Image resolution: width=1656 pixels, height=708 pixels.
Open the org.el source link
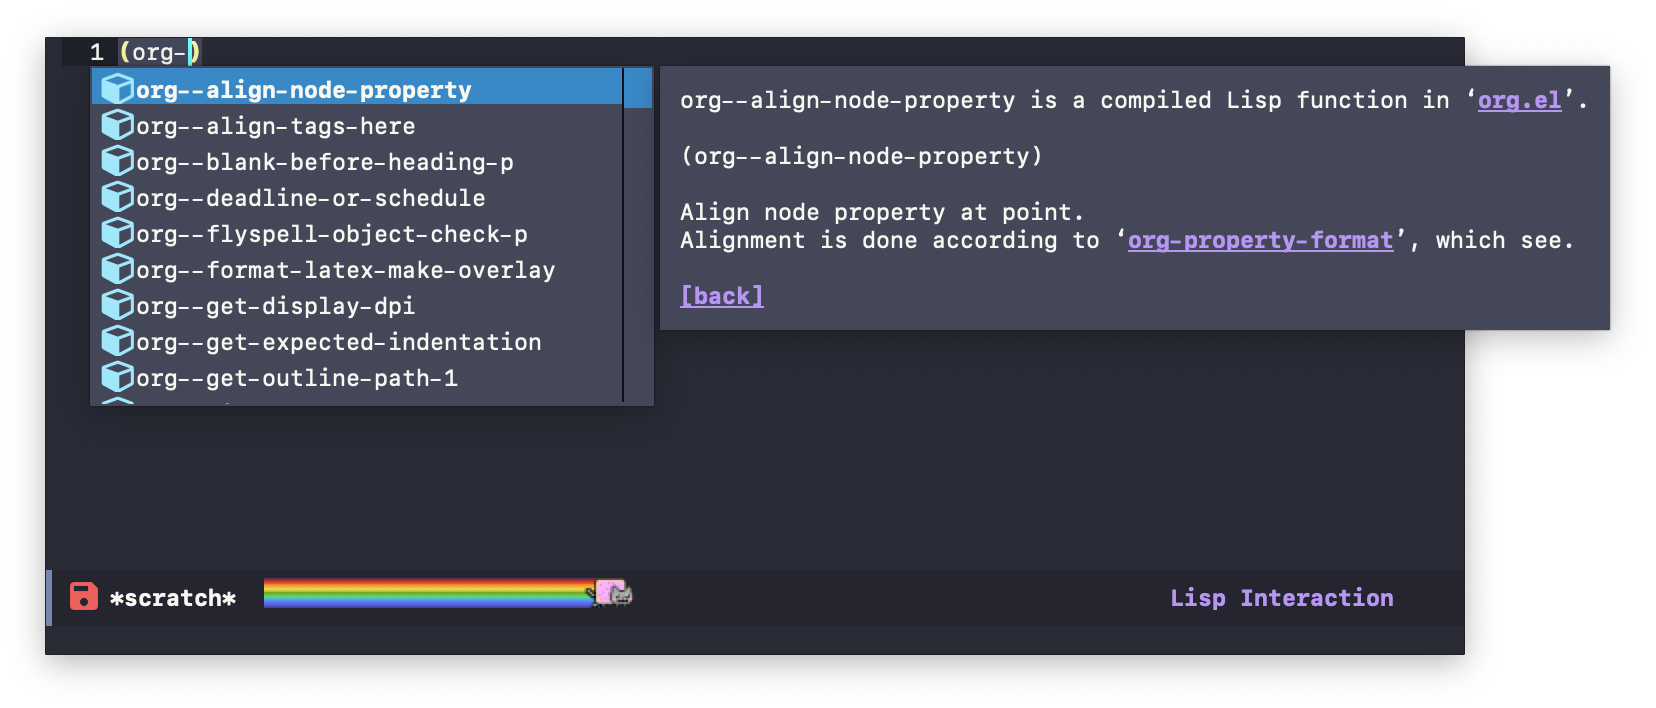[1519, 100]
